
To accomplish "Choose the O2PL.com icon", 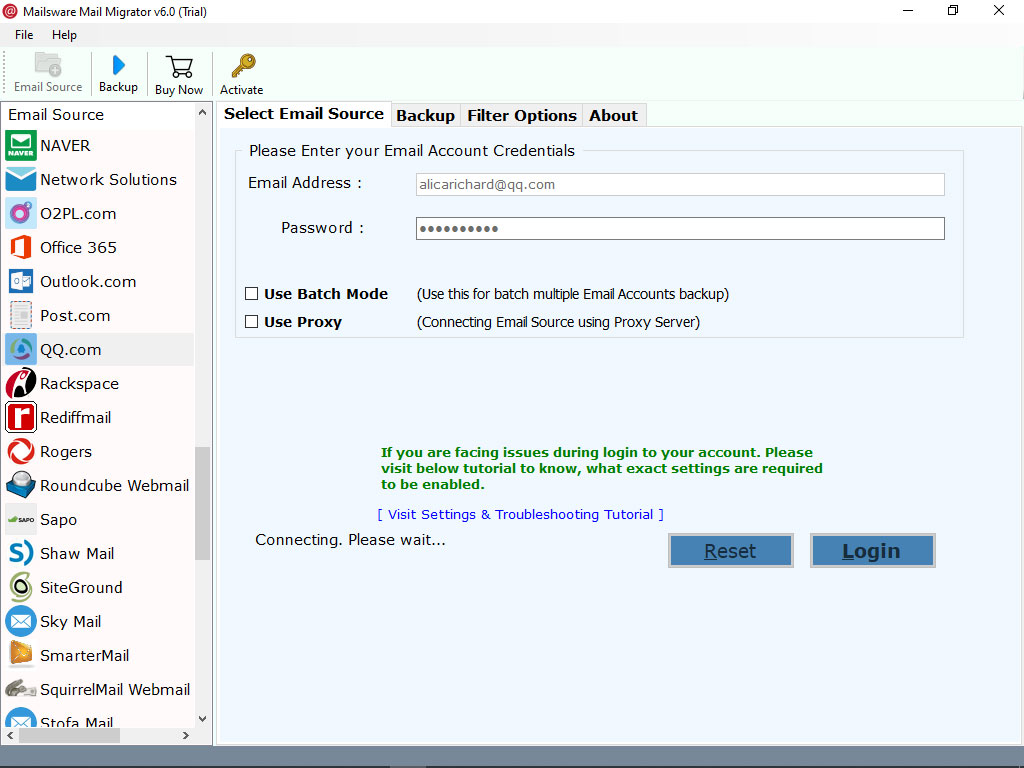I will click(x=21, y=214).
